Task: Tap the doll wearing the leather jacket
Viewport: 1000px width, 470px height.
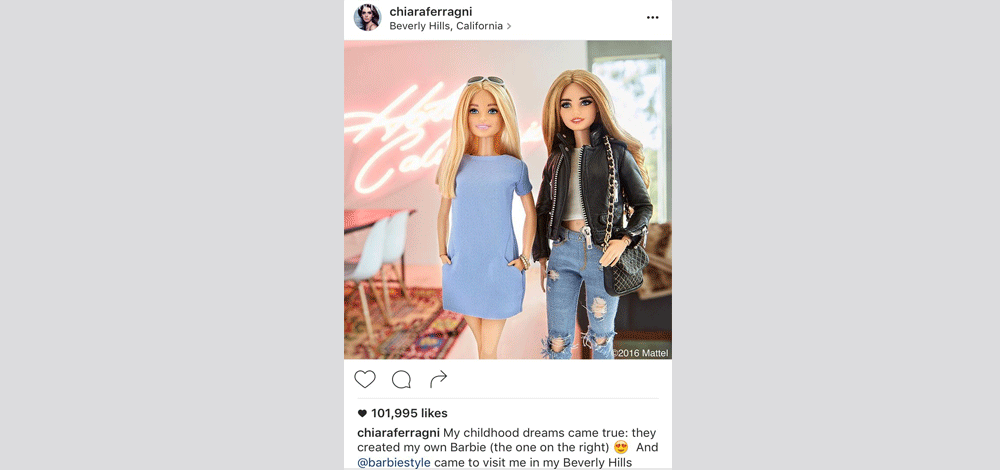Action: coord(592,214)
